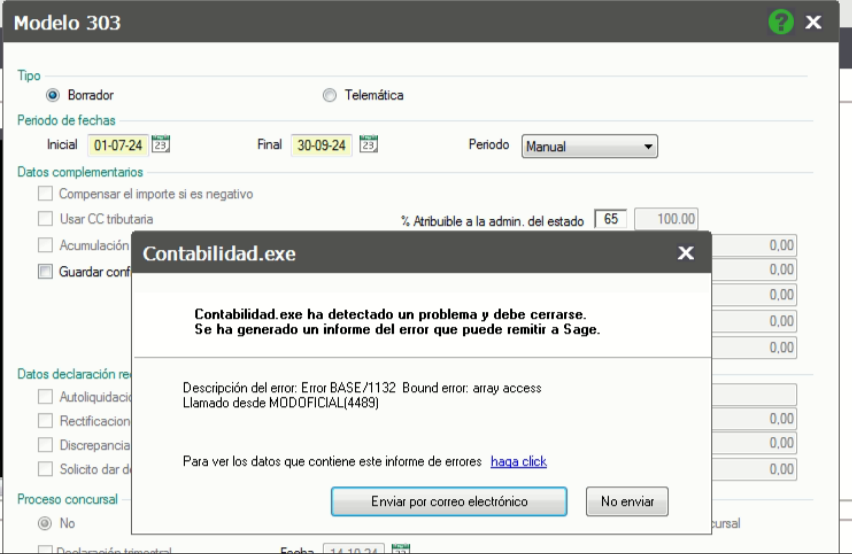Close the Modelo 303 window

[813, 22]
